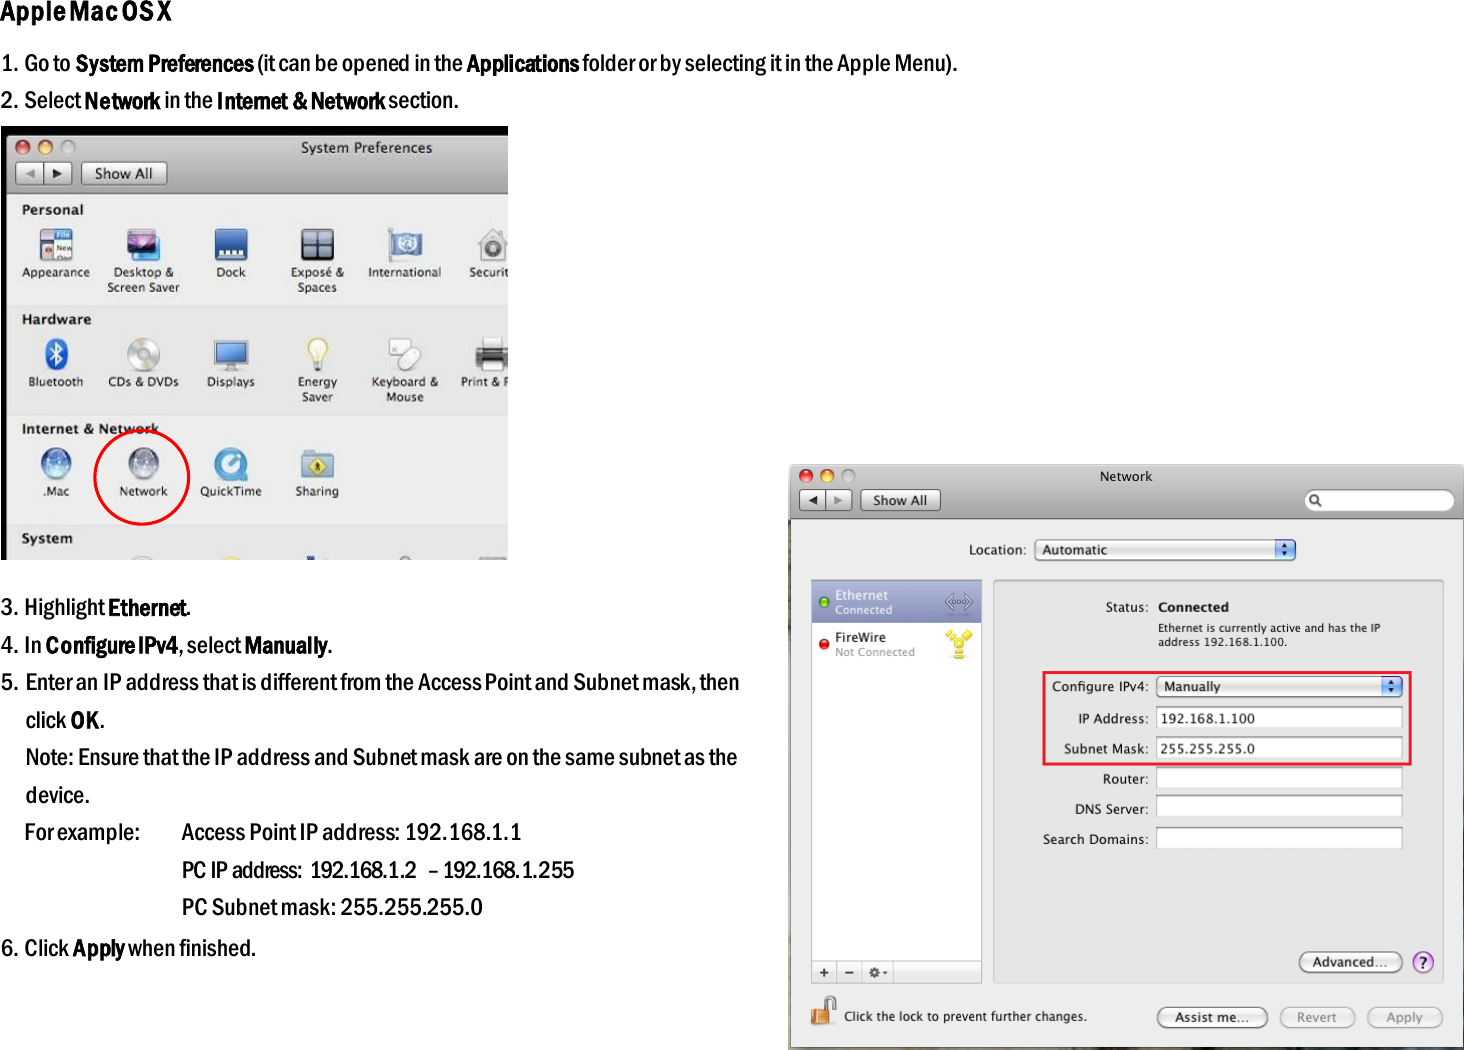
Task: Click the Search Domains field
Action: coord(1279,838)
